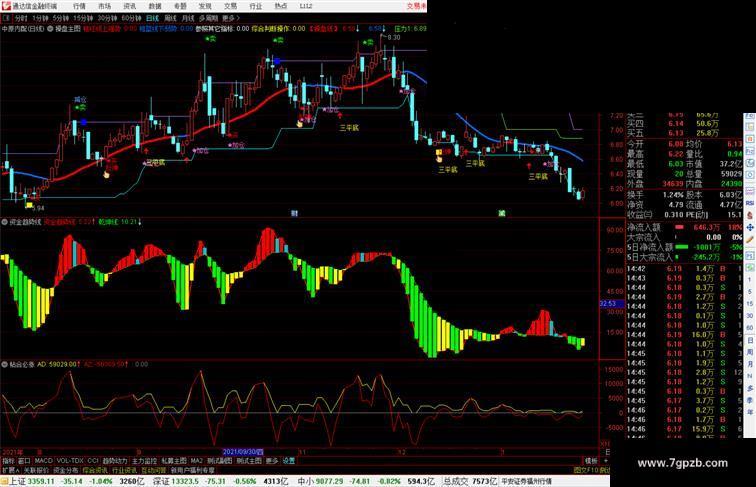756x487 pixels.
Task: Click the 2021/09/30 date marker on time axis
Action: click(x=243, y=452)
